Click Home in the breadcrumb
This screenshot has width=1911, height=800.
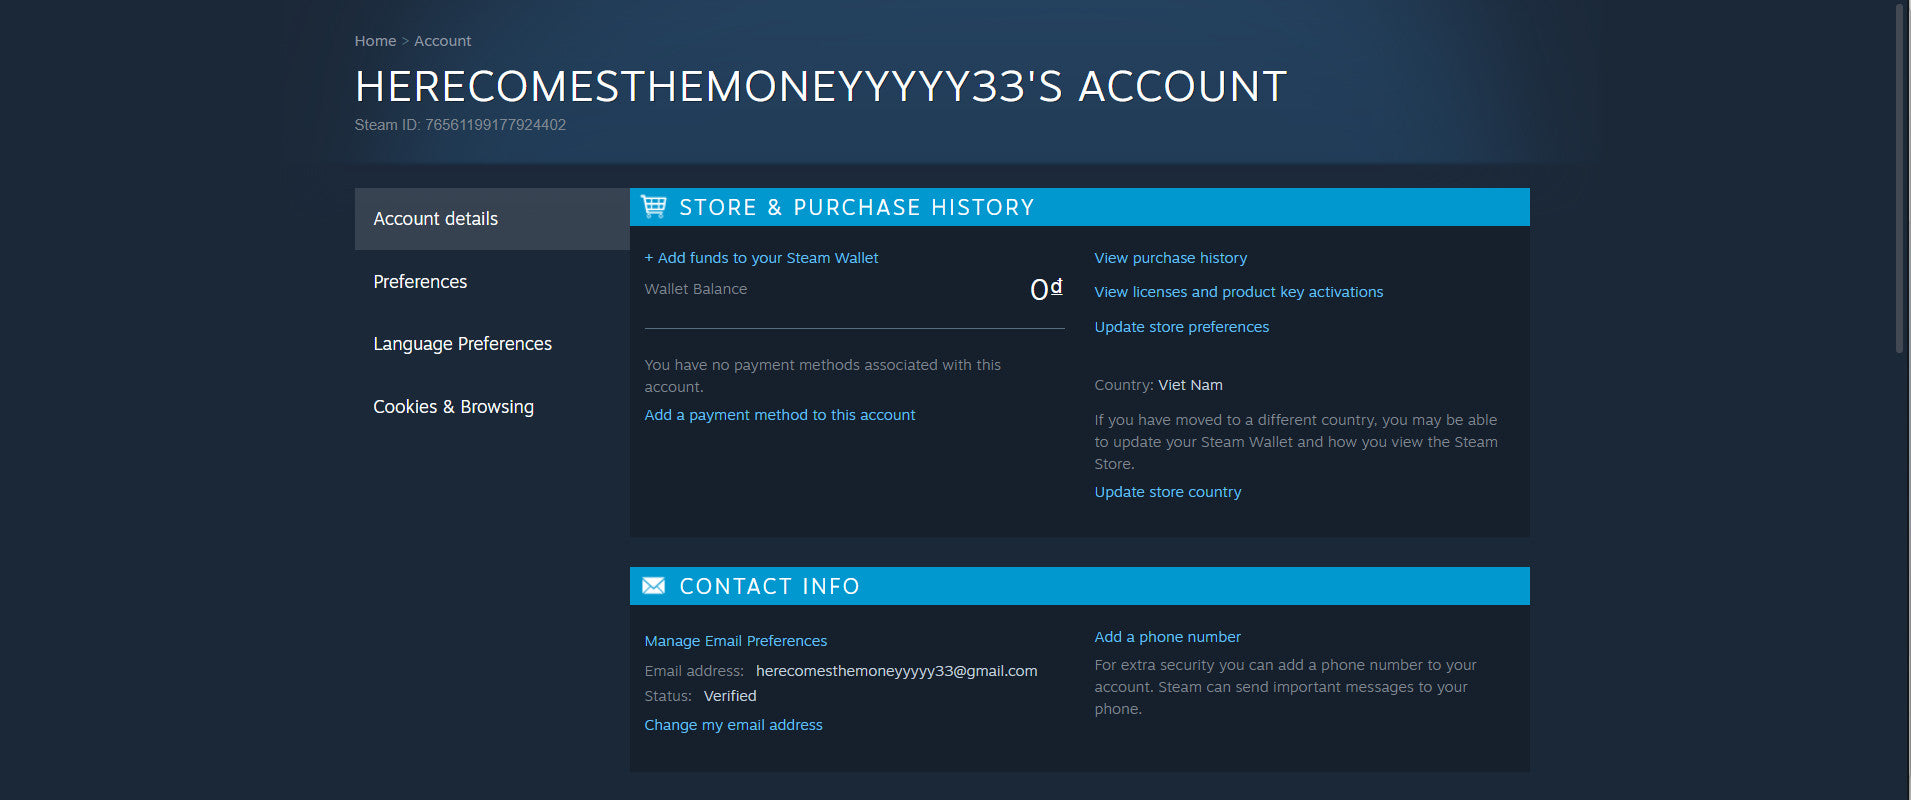click(375, 41)
